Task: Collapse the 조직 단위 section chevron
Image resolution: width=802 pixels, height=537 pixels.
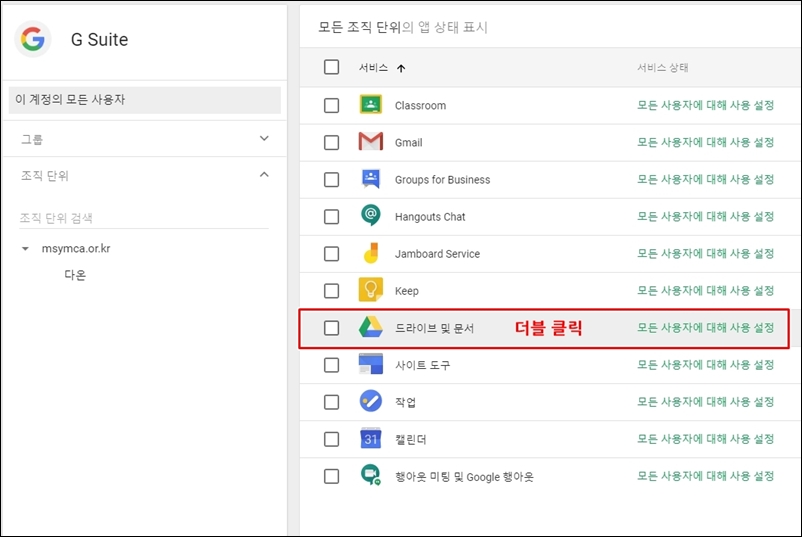Action: [264, 175]
